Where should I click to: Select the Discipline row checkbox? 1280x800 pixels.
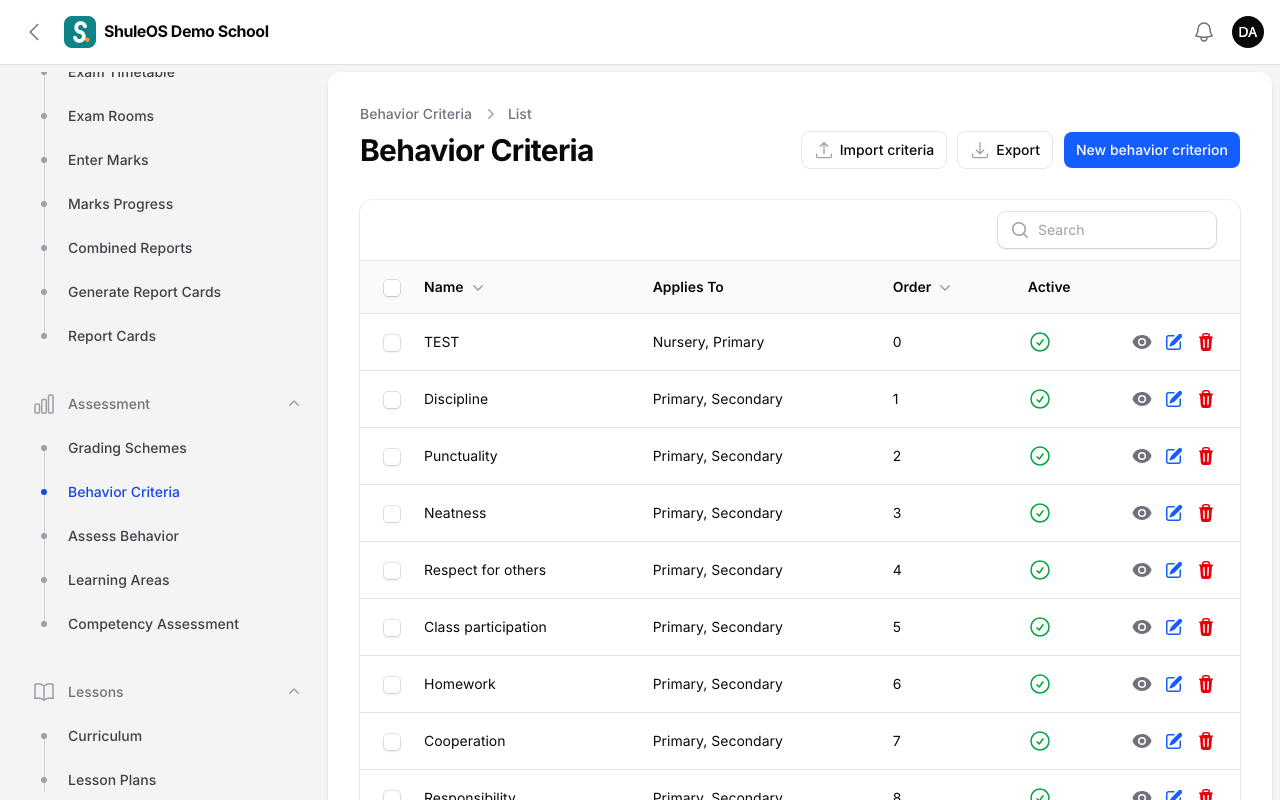pos(392,400)
